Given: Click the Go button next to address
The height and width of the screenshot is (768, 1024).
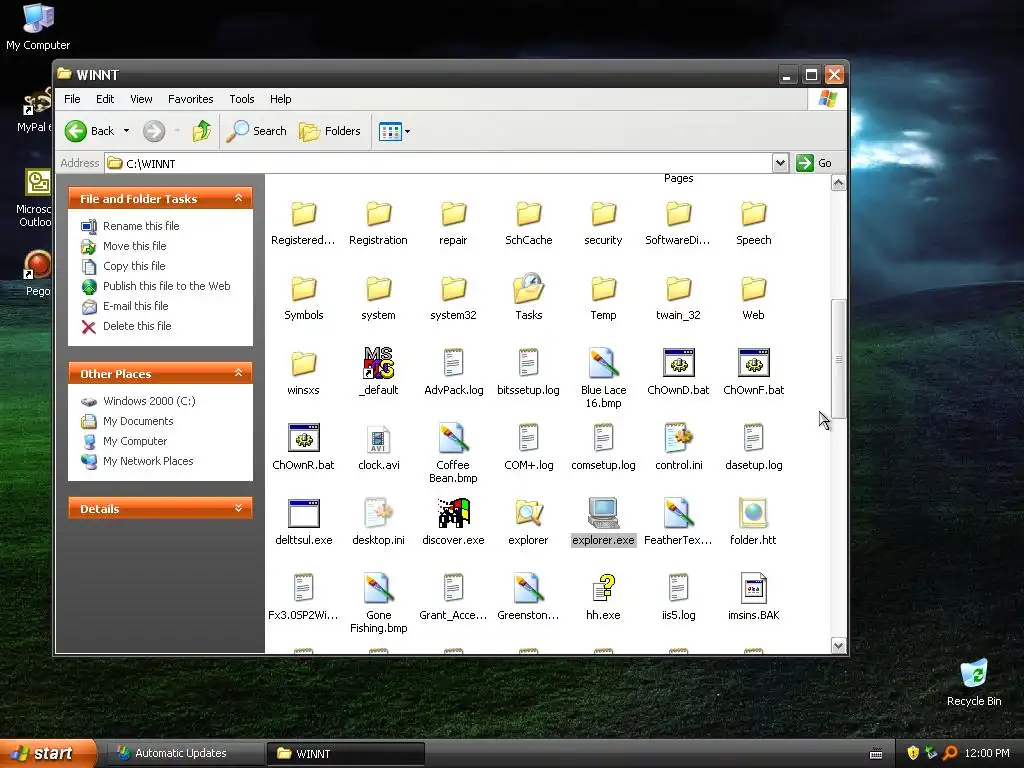Looking at the screenshot, I should [814, 163].
